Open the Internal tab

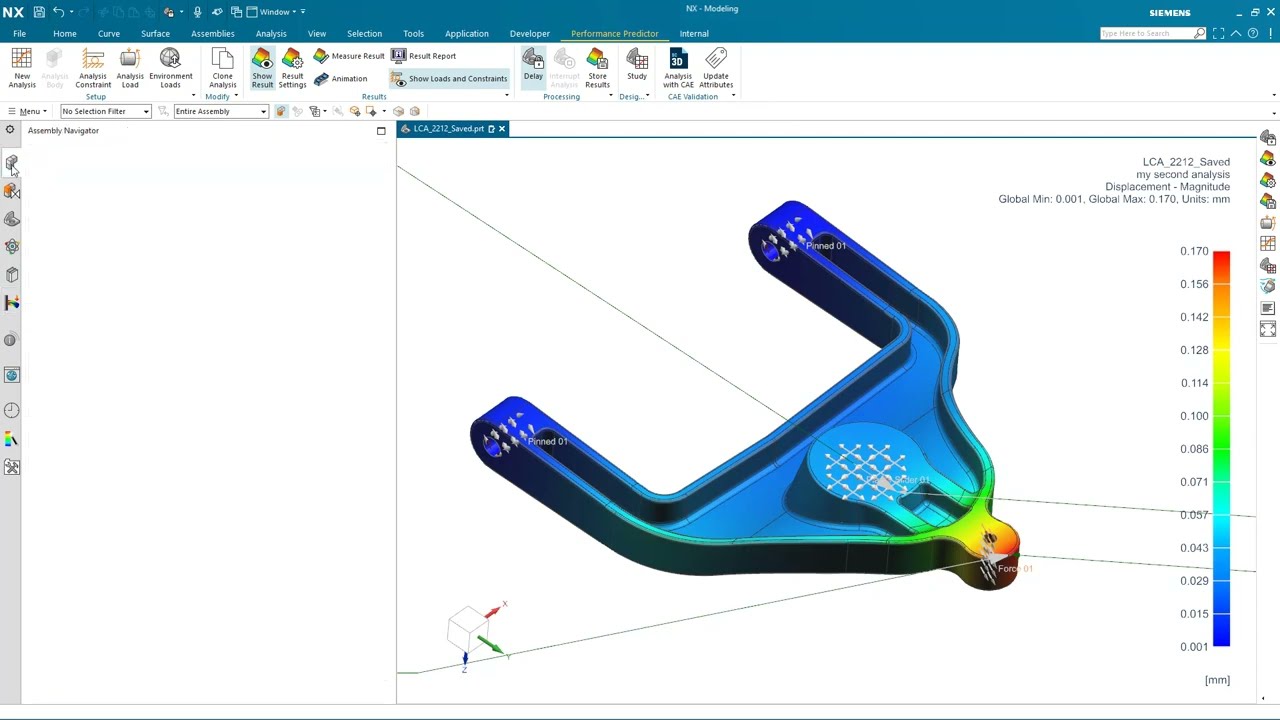click(x=694, y=33)
